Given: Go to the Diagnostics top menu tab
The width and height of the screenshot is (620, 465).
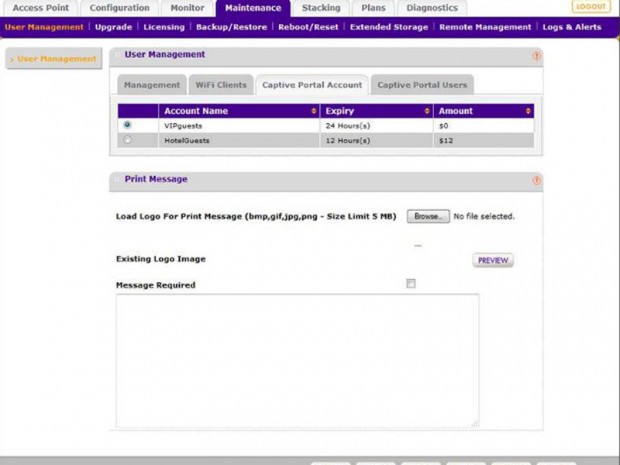Looking at the screenshot, I should click(x=432, y=8).
